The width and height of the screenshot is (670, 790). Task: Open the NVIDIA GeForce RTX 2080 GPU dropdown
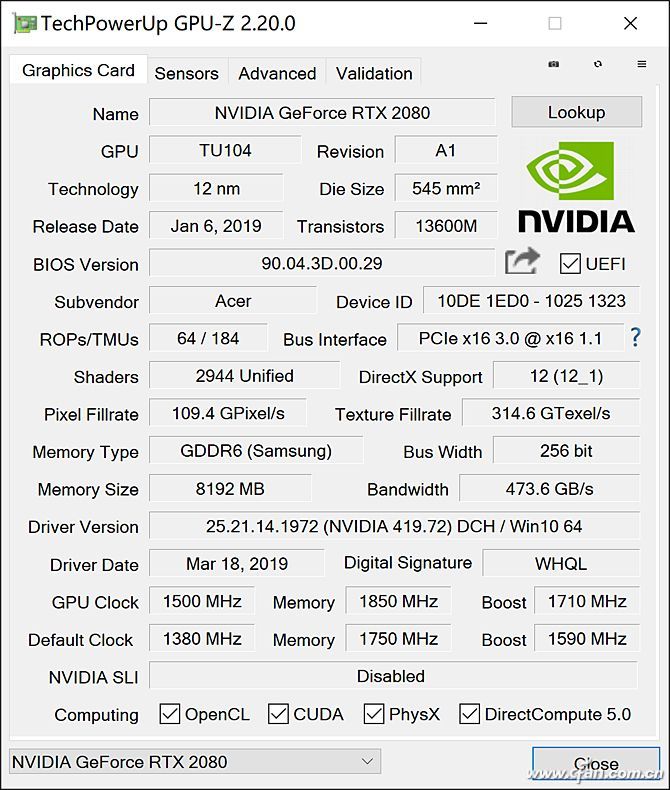click(195, 762)
